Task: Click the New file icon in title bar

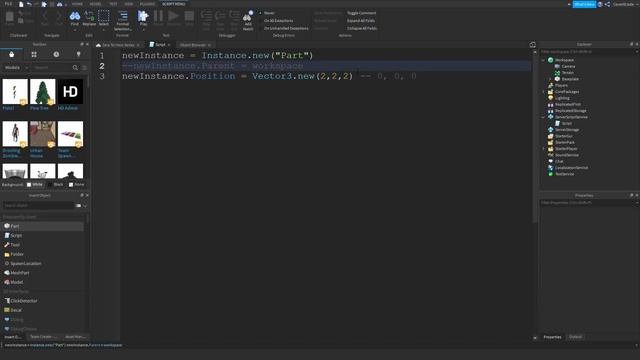Action: 21,4
